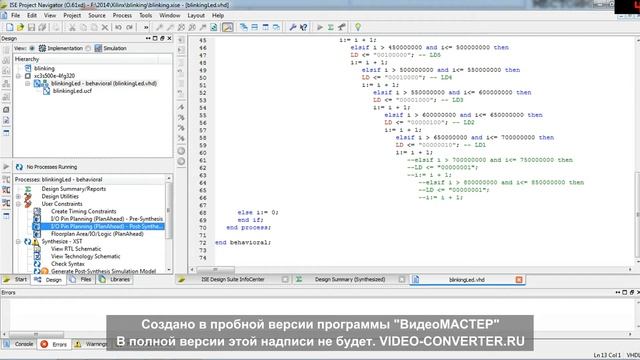
Task: Open the Design Summary (Synthesized) tab
Action: point(350,280)
